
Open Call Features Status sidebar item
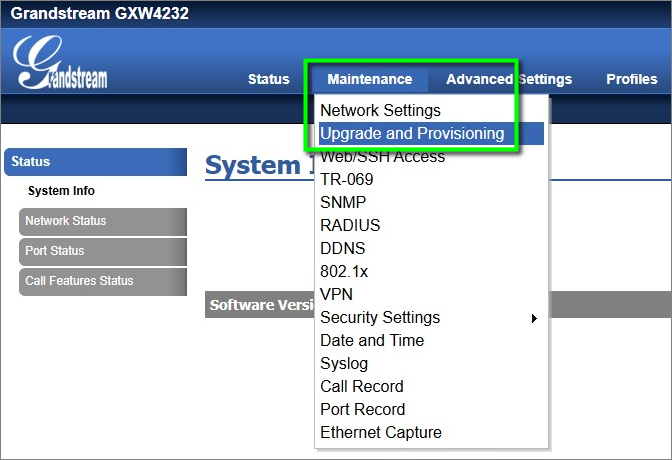point(79,281)
